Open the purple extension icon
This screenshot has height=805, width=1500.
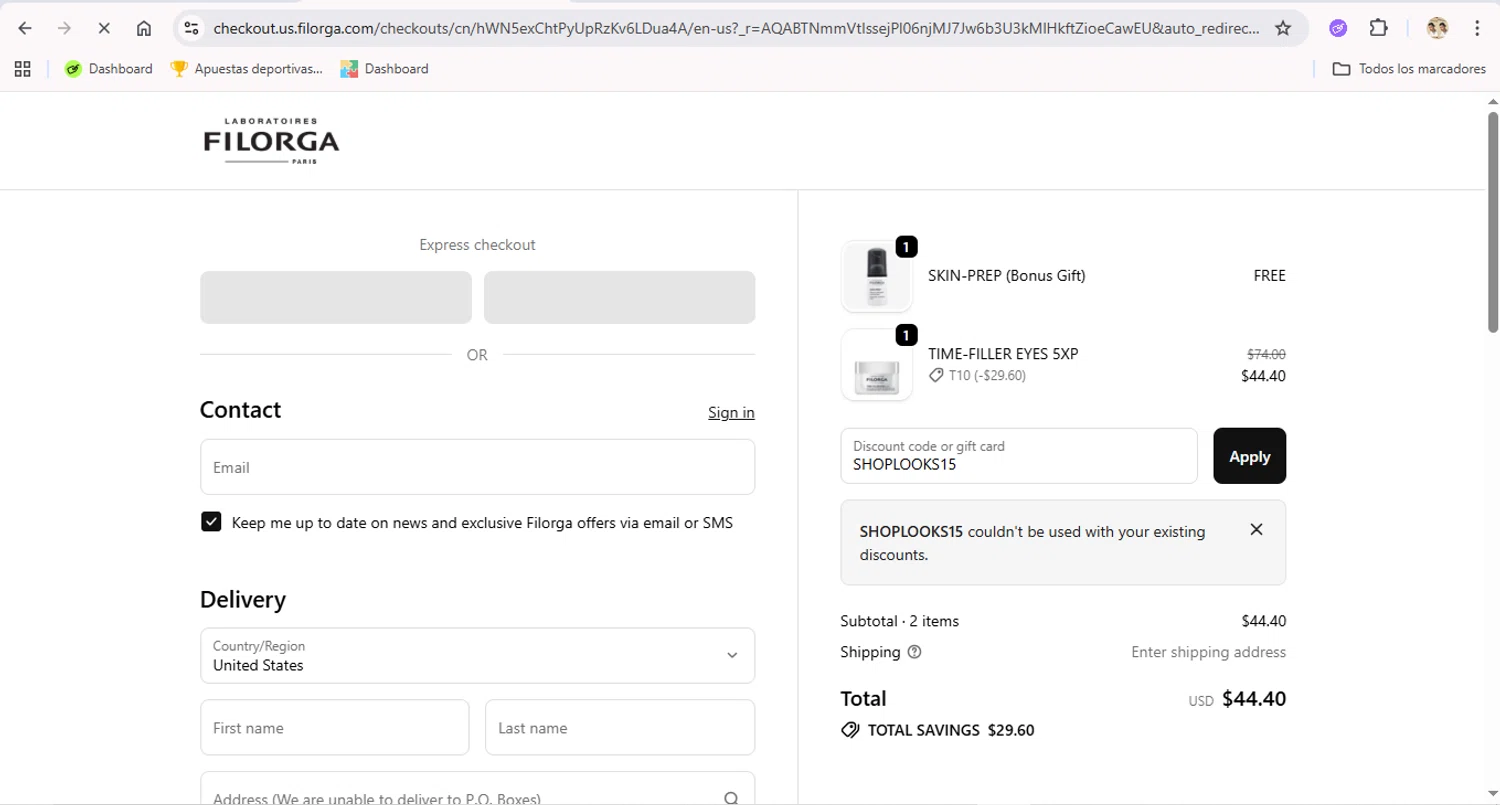(x=1338, y=28)
